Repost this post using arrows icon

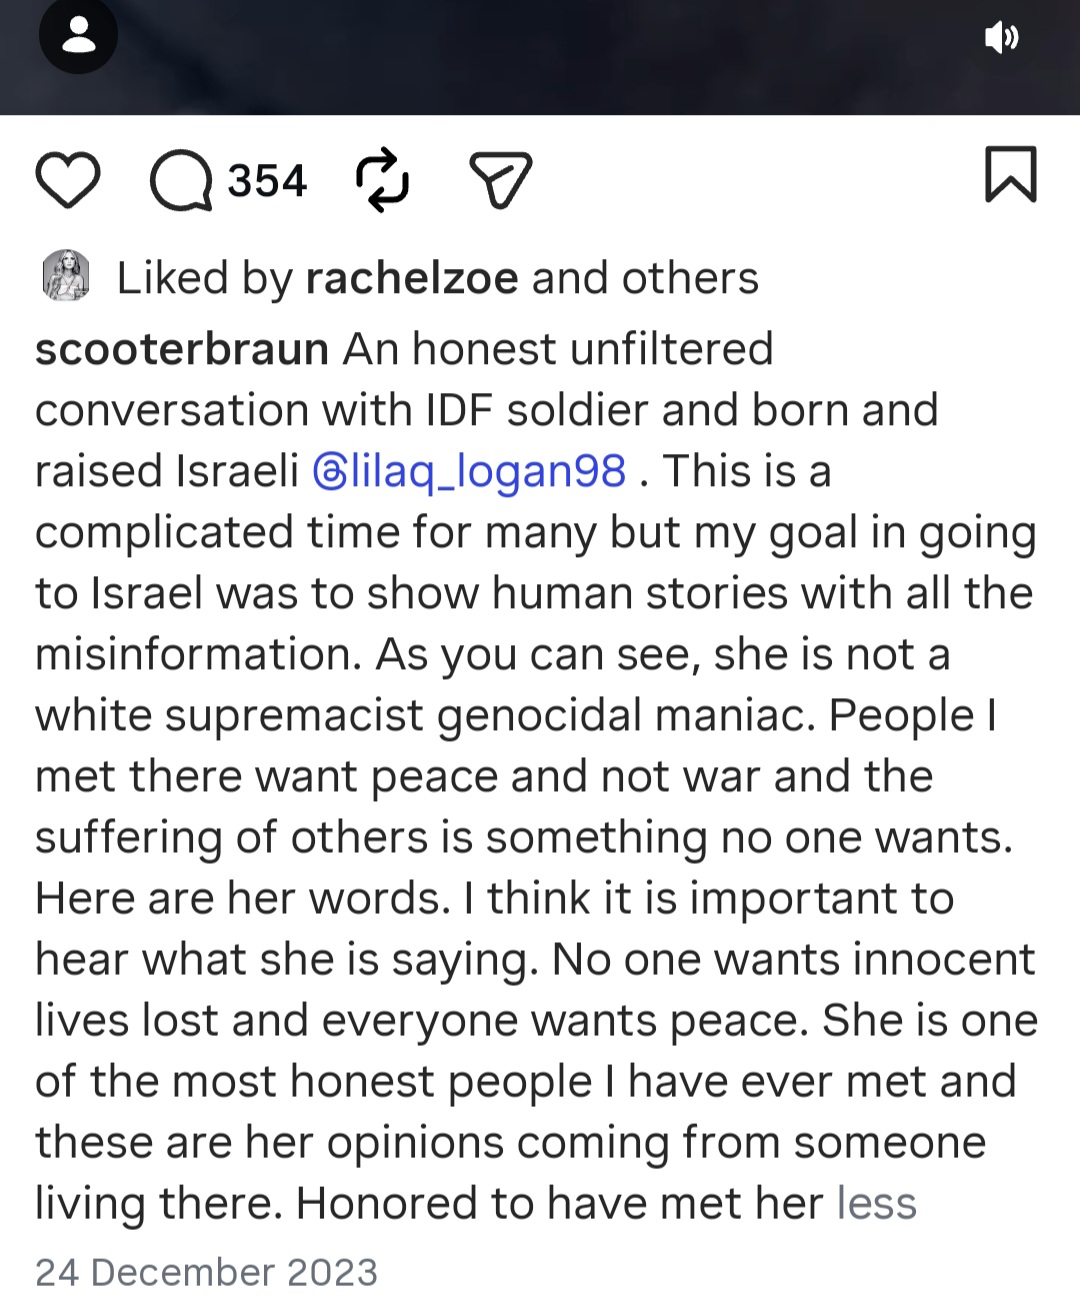[x=383, y=181]
